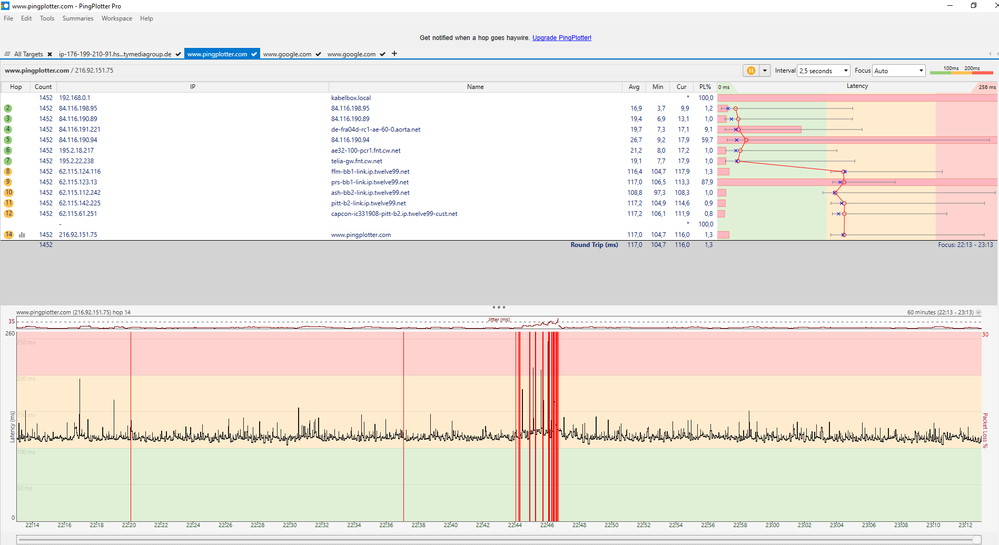The width and height of the screenshot is (999, 545).
Task: Click the Name column header
Action: (475, 87)
